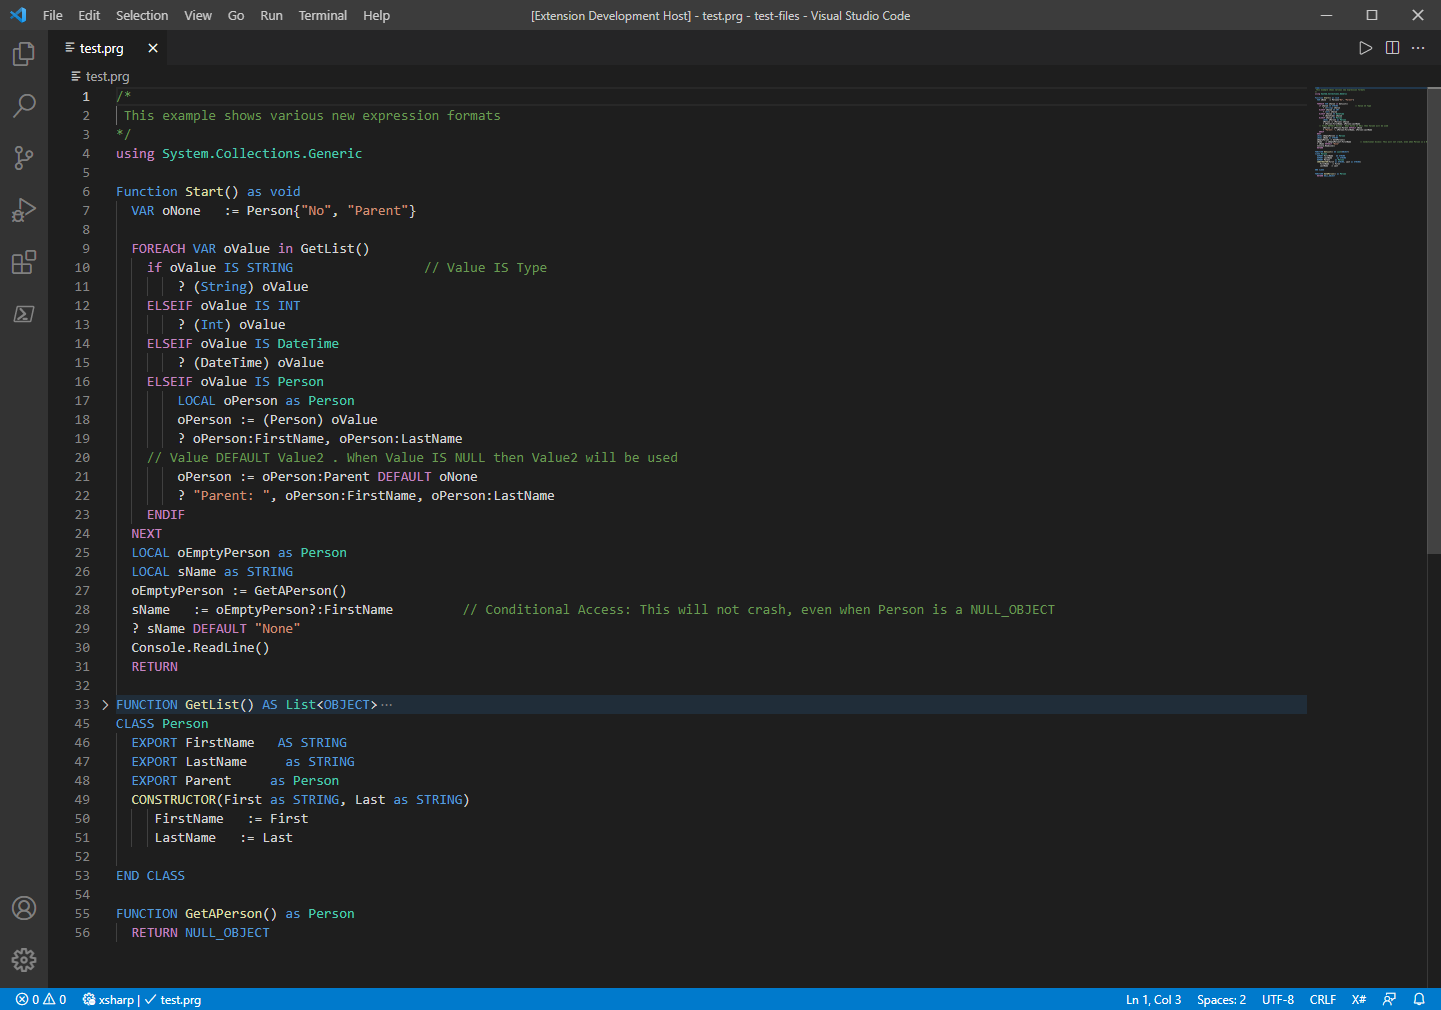The width and height of the screenshot is (1441, 1010).
Task: Click the minimap code overview
Action: pyautogui.click(x=1370, y=131)
